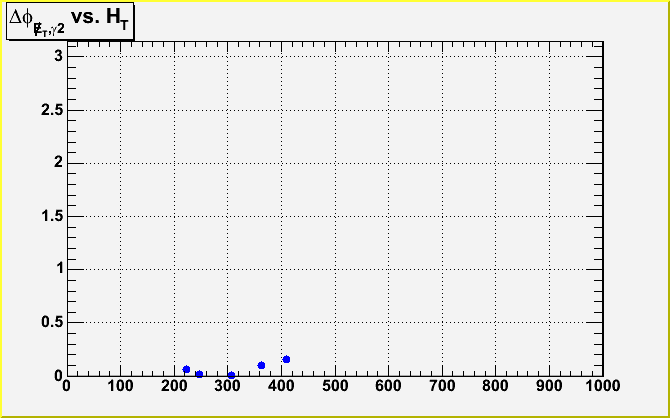Click the y-axis tick label 1
This screenshot has height=418, width=670.
[x=58, y=268]
